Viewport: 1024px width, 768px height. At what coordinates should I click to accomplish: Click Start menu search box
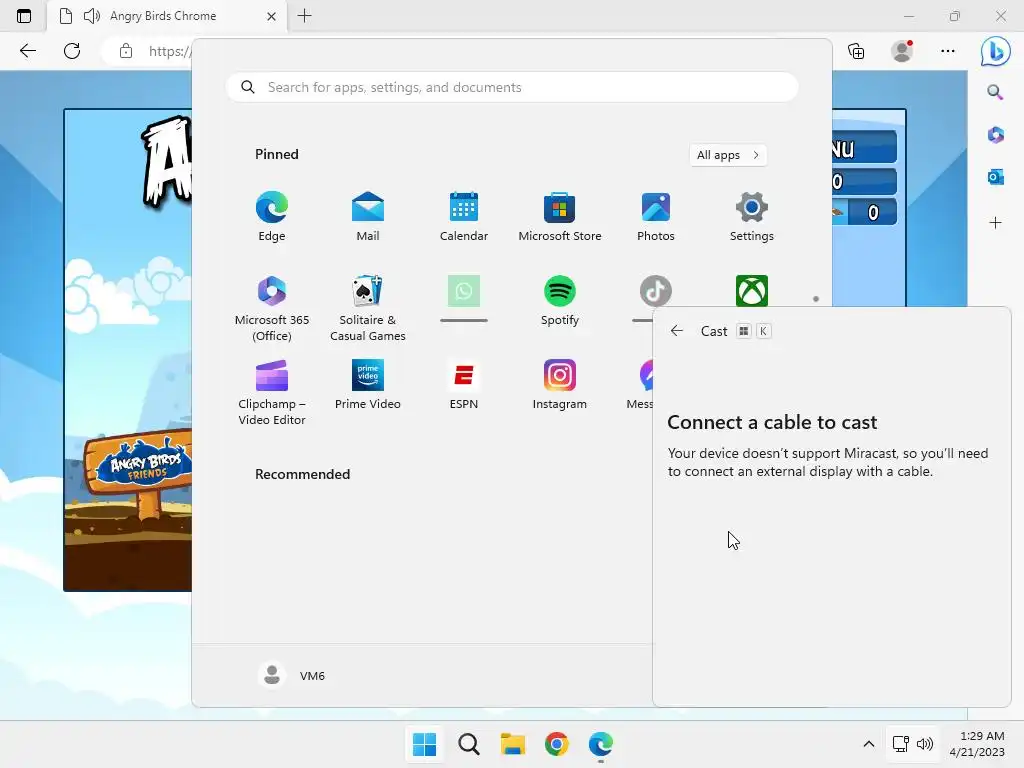(512, 88)
